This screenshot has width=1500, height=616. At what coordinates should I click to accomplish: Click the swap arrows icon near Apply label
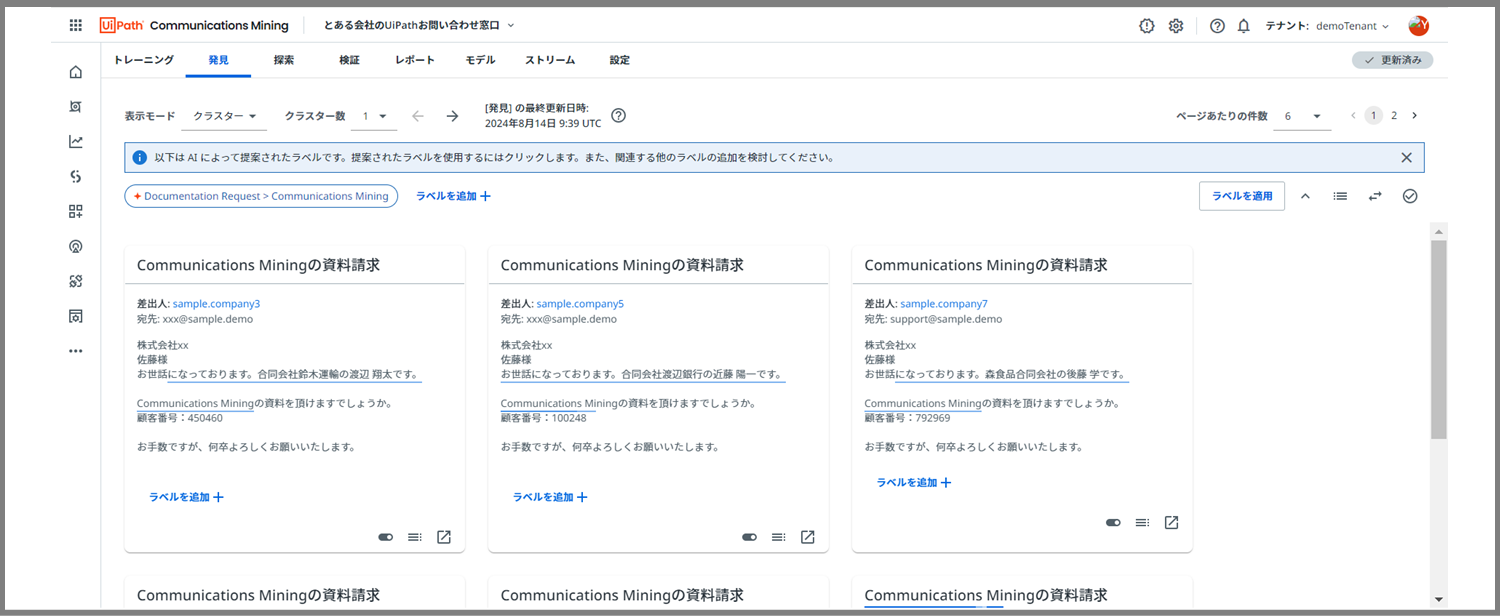coord(1375,196)
